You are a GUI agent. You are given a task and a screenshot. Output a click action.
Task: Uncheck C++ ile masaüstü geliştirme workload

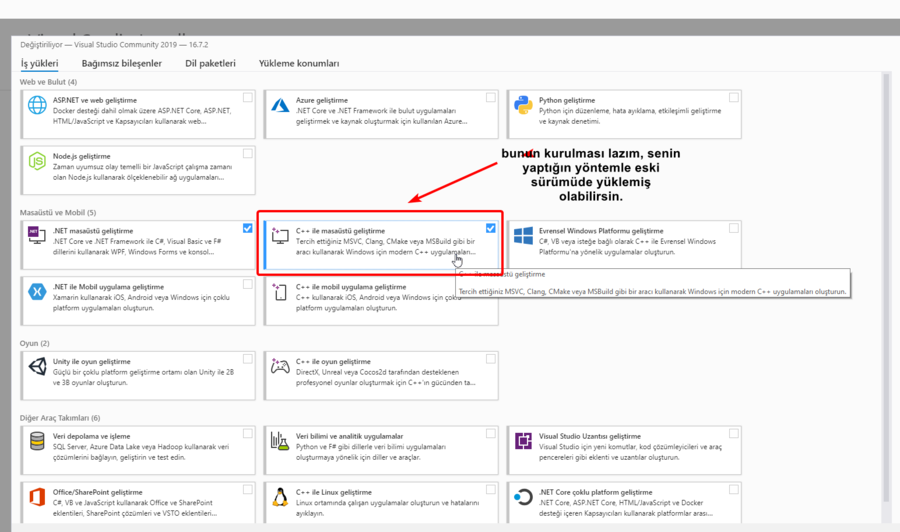[491, 228]
